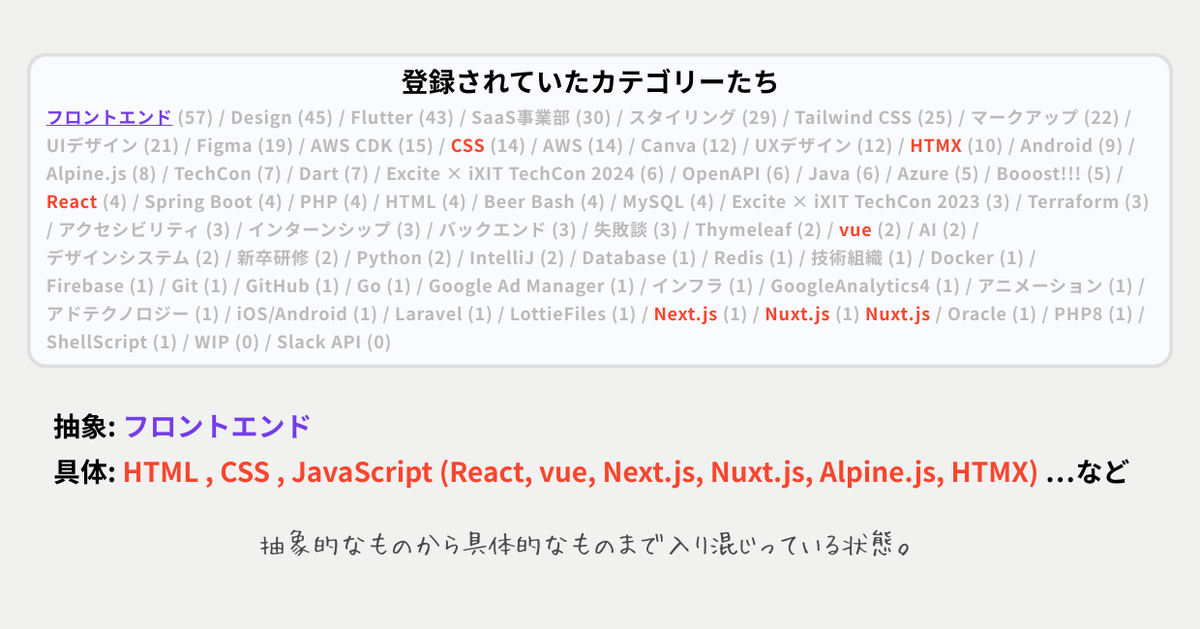Select the Design (45) category

click(281, 117)
